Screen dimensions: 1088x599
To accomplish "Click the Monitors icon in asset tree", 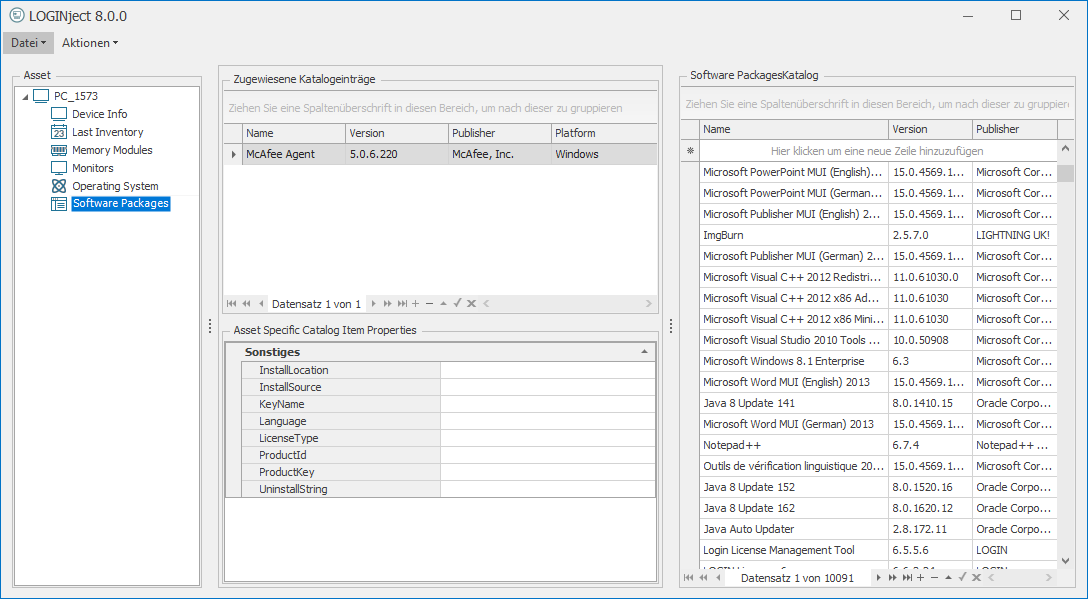I will (59, 168).
